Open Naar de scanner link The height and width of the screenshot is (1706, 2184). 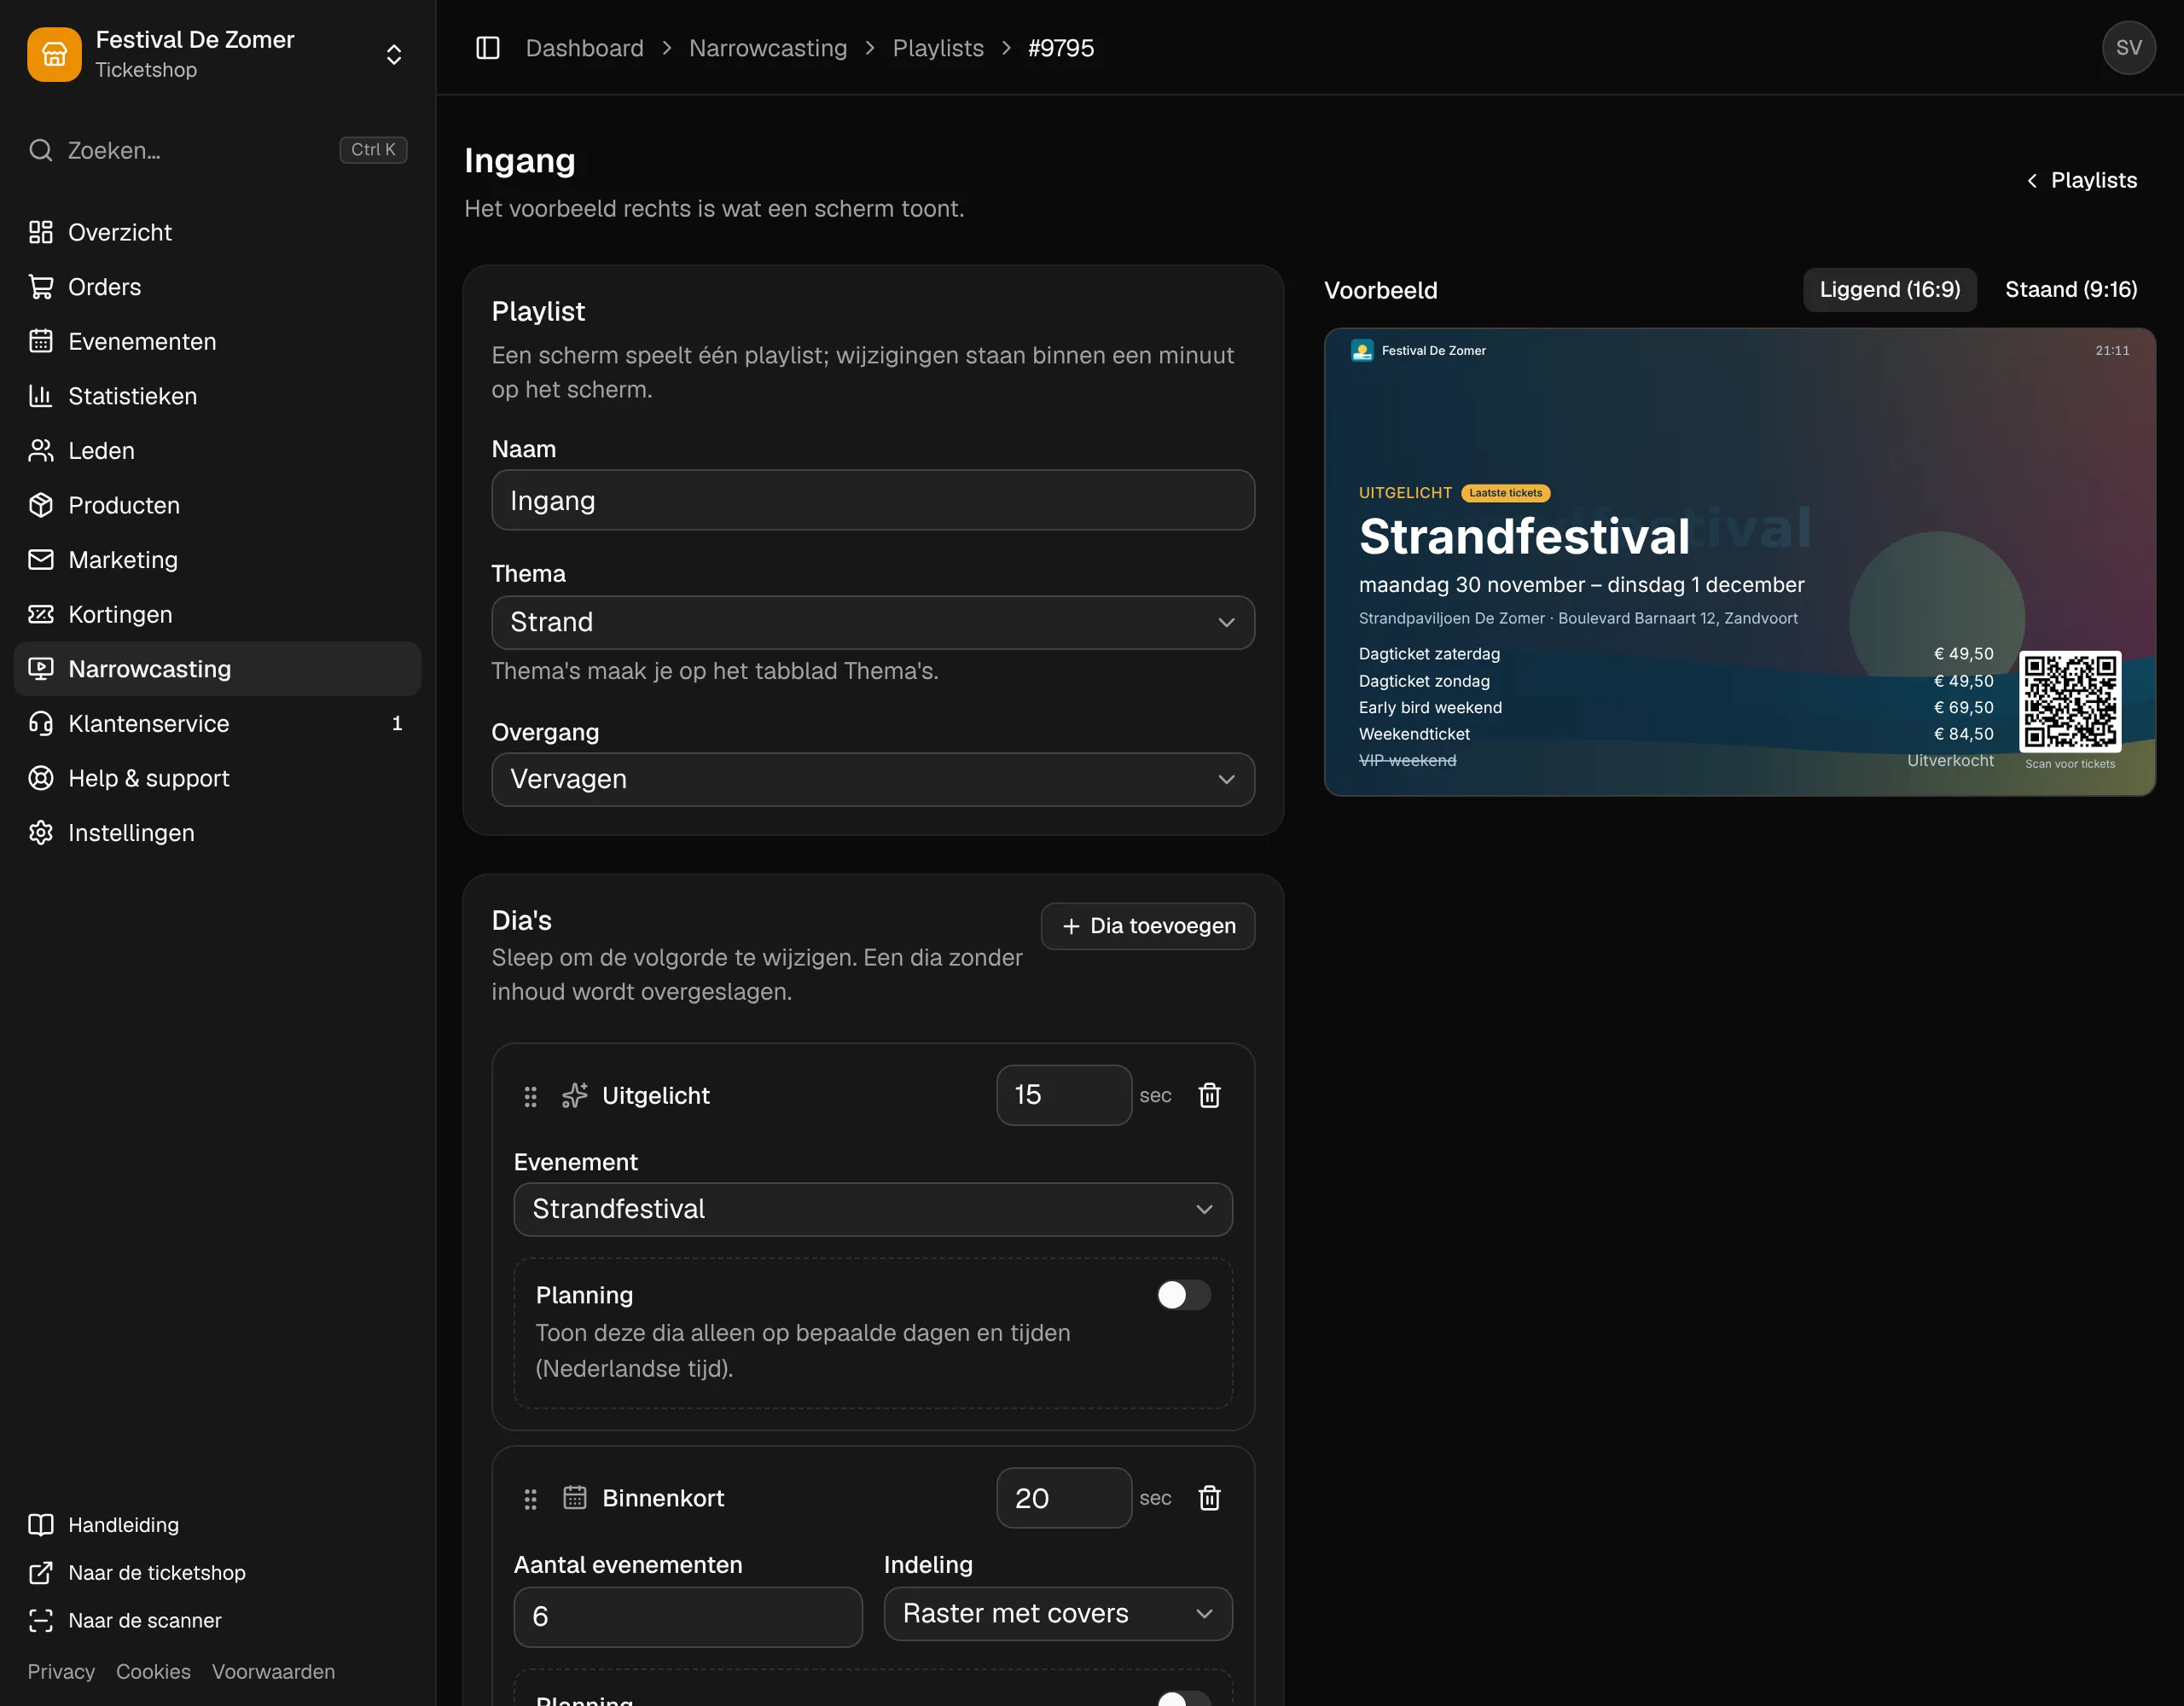[x=218, y=1621]
